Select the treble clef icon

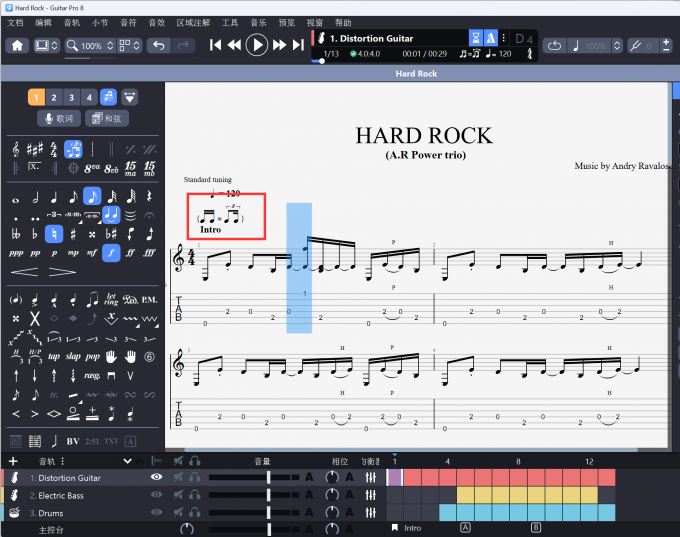15,149
